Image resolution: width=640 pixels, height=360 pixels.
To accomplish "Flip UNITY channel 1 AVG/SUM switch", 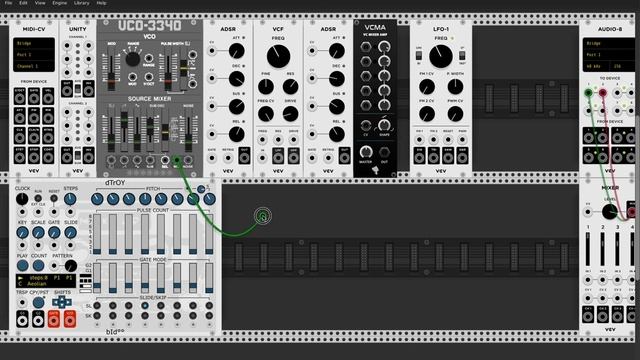I will [x=78, y=89].
